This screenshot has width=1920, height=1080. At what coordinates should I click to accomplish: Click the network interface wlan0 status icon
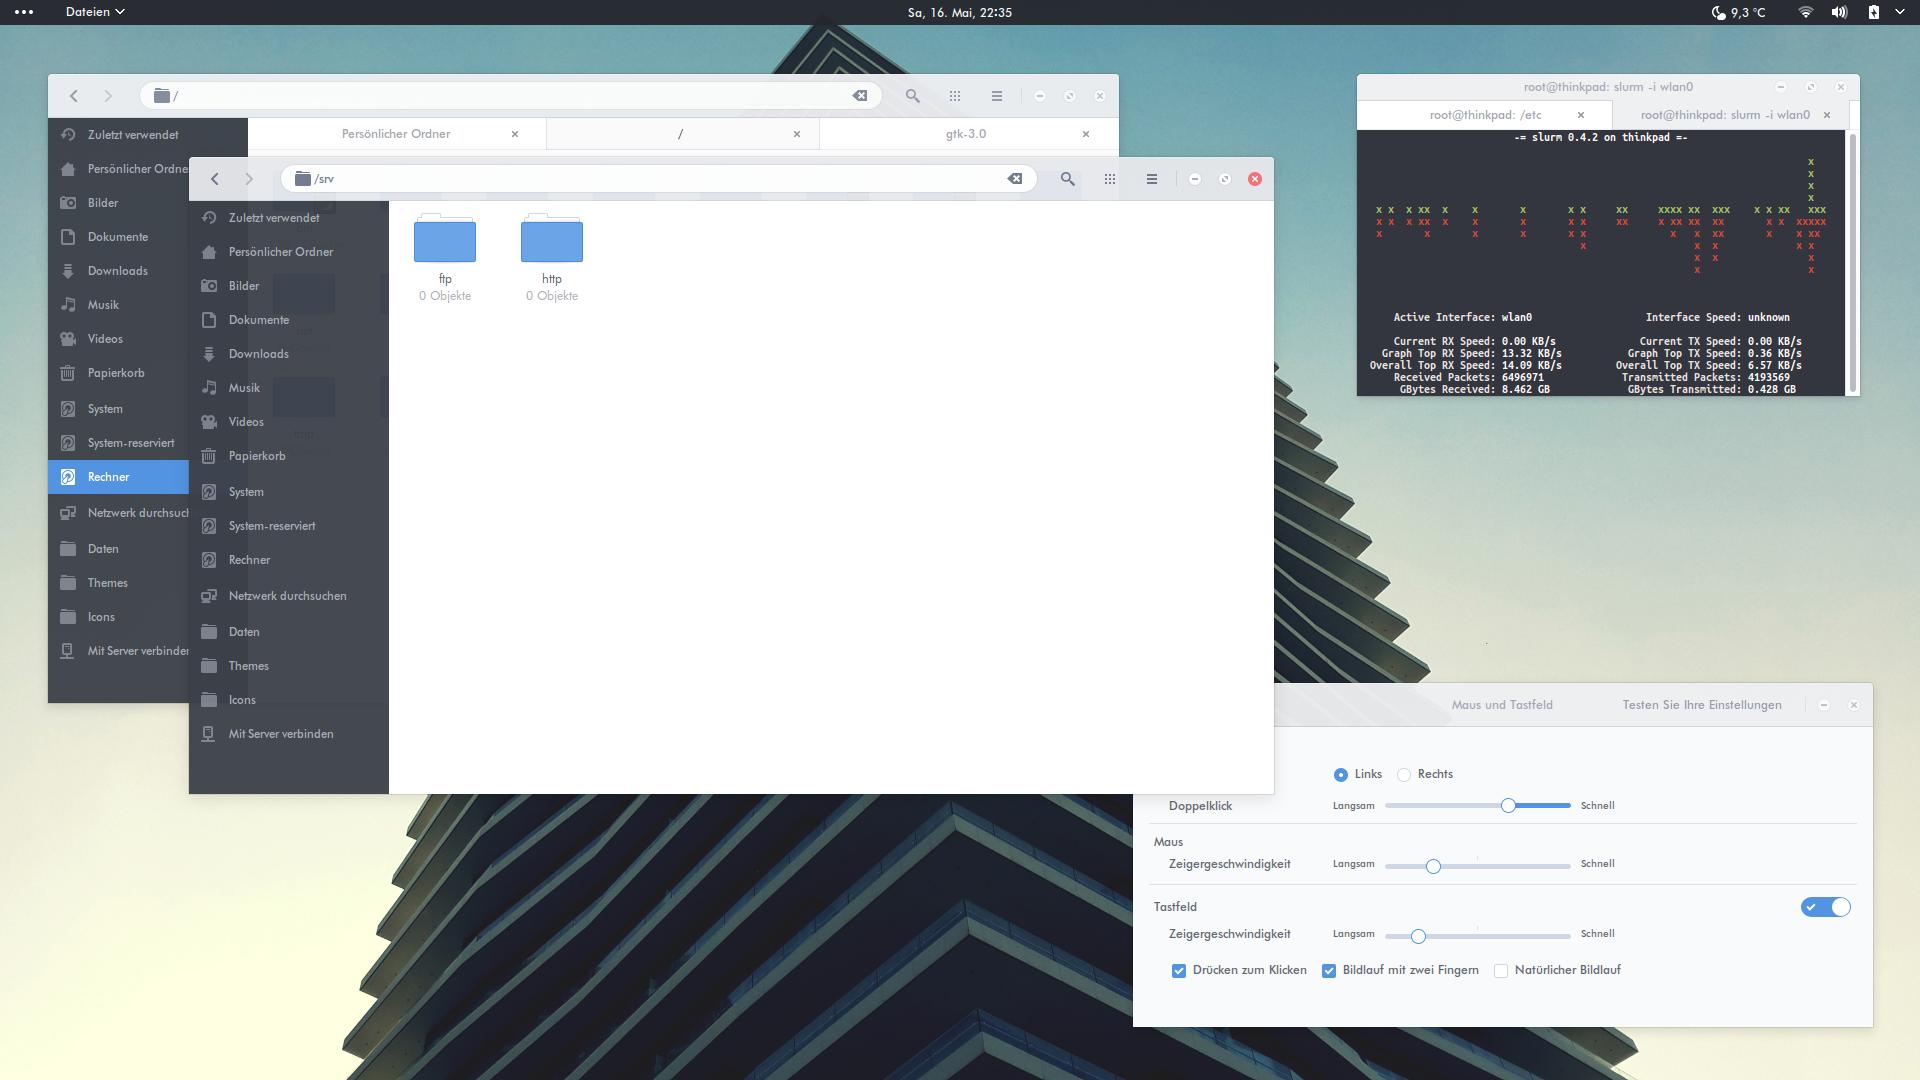pyautogui.click(x=1804, y=12)
